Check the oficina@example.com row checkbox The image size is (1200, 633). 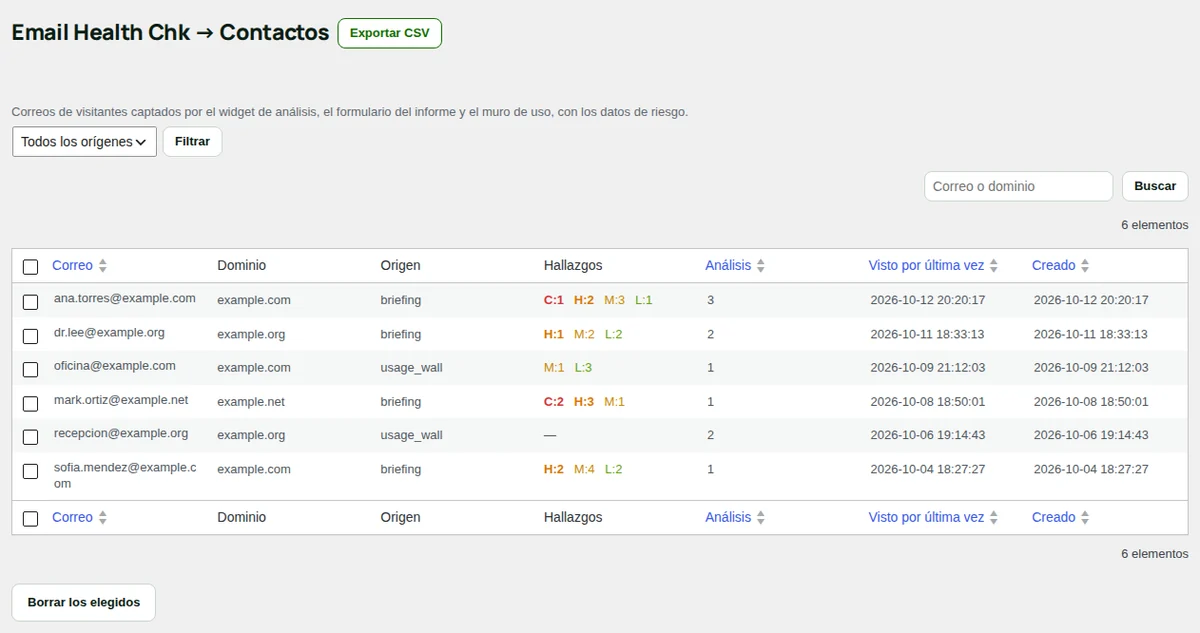[31, 370]
